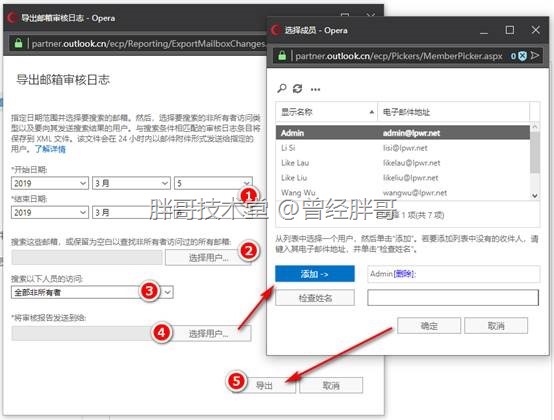Click the ad blocker shield icon in address bar
This screenshot has height=420, width=554.
(x=522, y=56)
